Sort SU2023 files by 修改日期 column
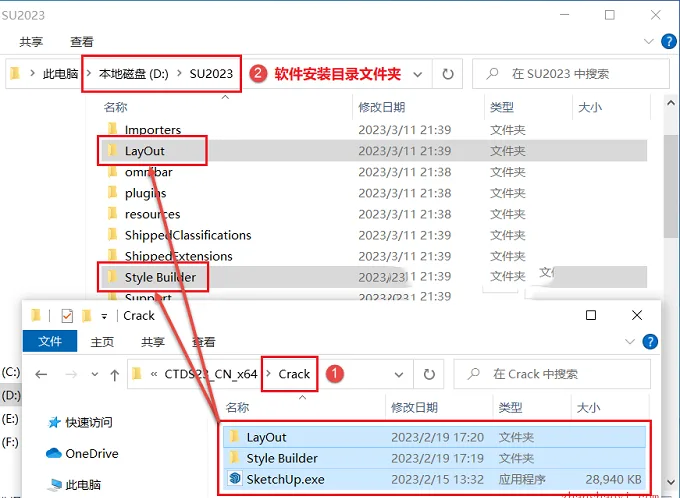 [382, 107]
